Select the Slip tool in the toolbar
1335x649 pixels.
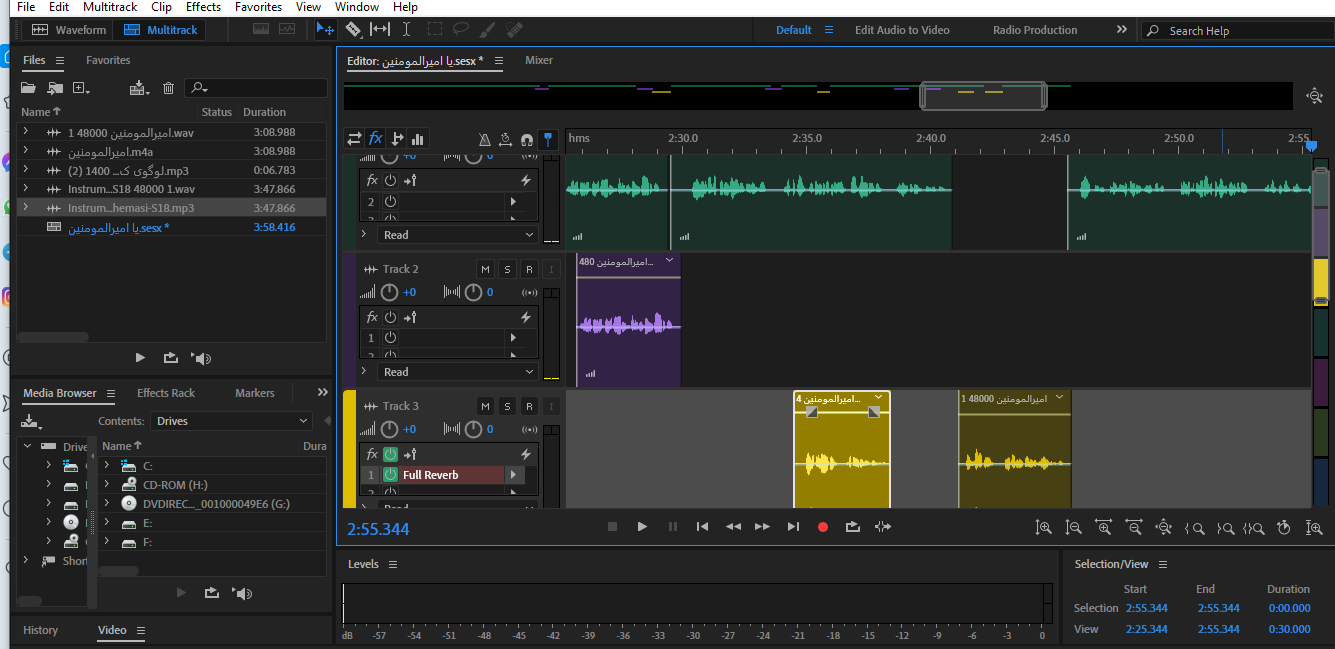coord(380,30)
